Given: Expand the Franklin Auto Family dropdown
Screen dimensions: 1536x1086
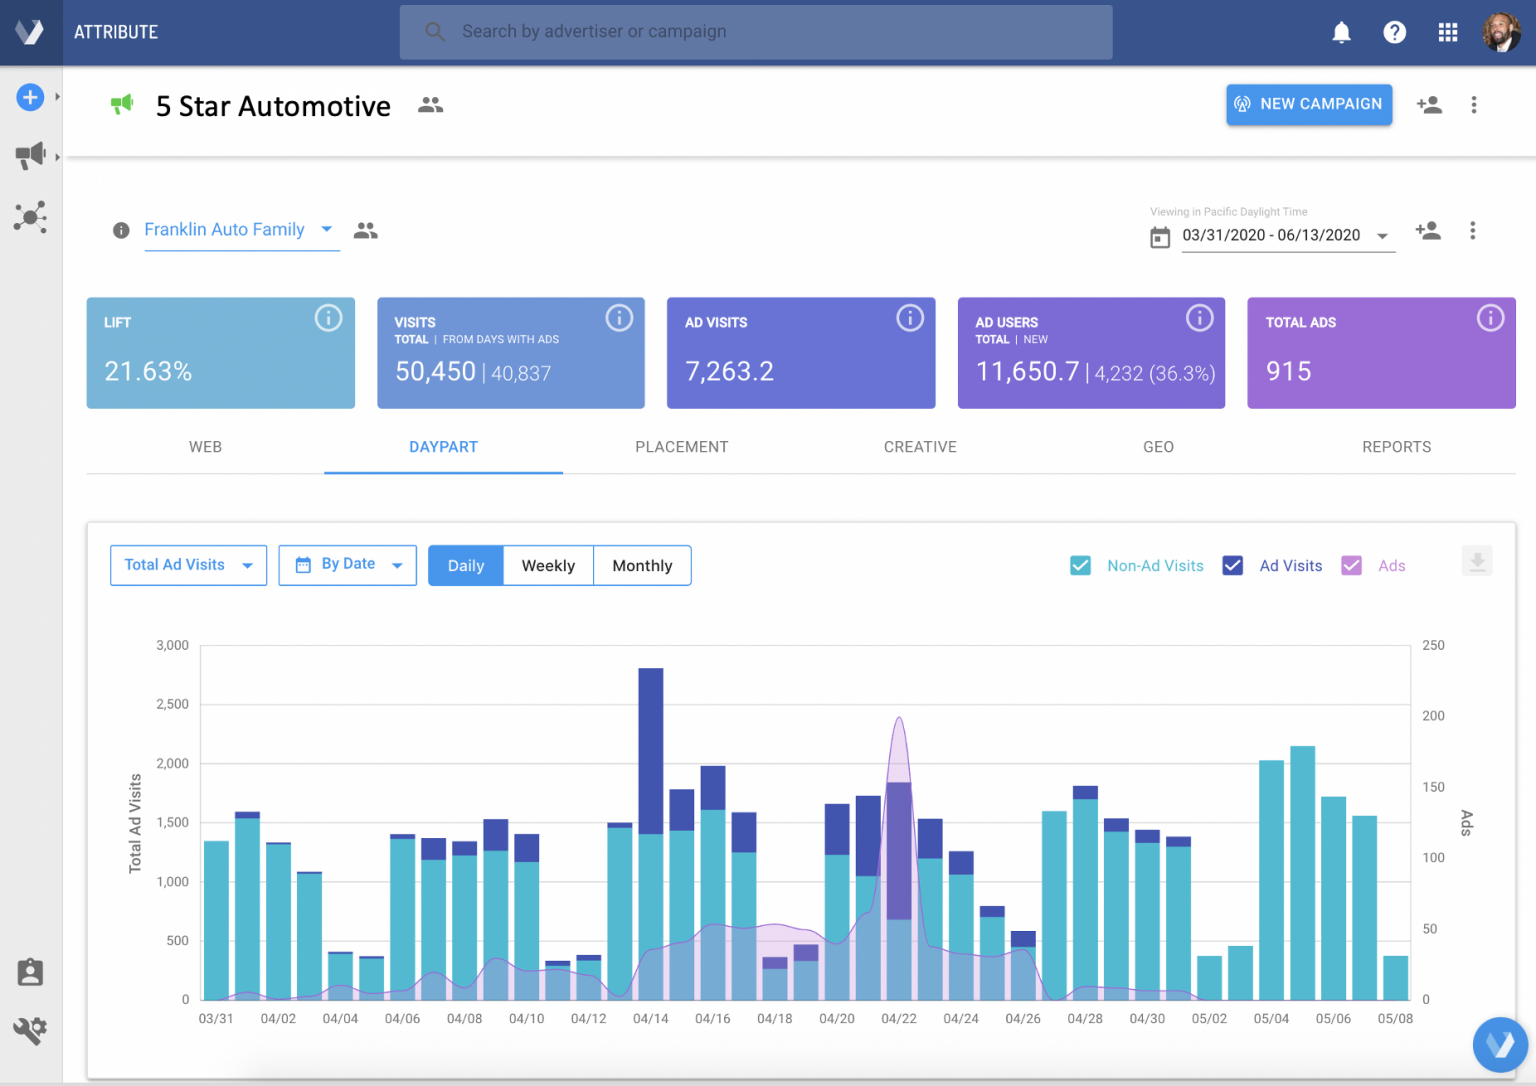Looking at the screenshot, I should (326, 229).
